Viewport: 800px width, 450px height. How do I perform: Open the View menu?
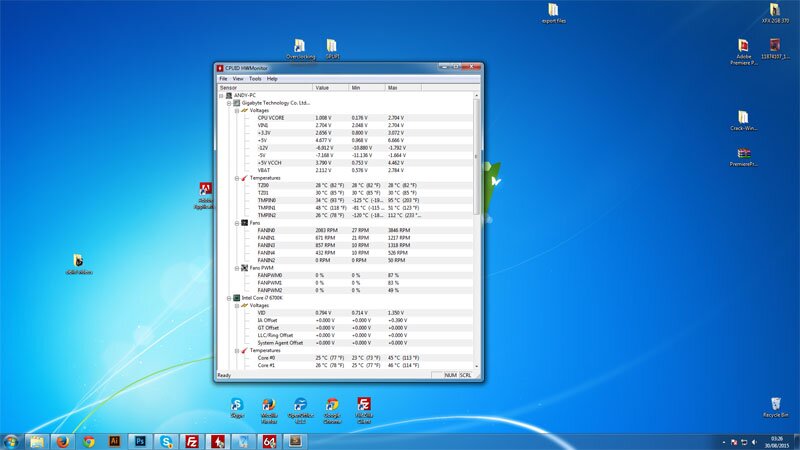pyautogui.click(x=238, y=79)
